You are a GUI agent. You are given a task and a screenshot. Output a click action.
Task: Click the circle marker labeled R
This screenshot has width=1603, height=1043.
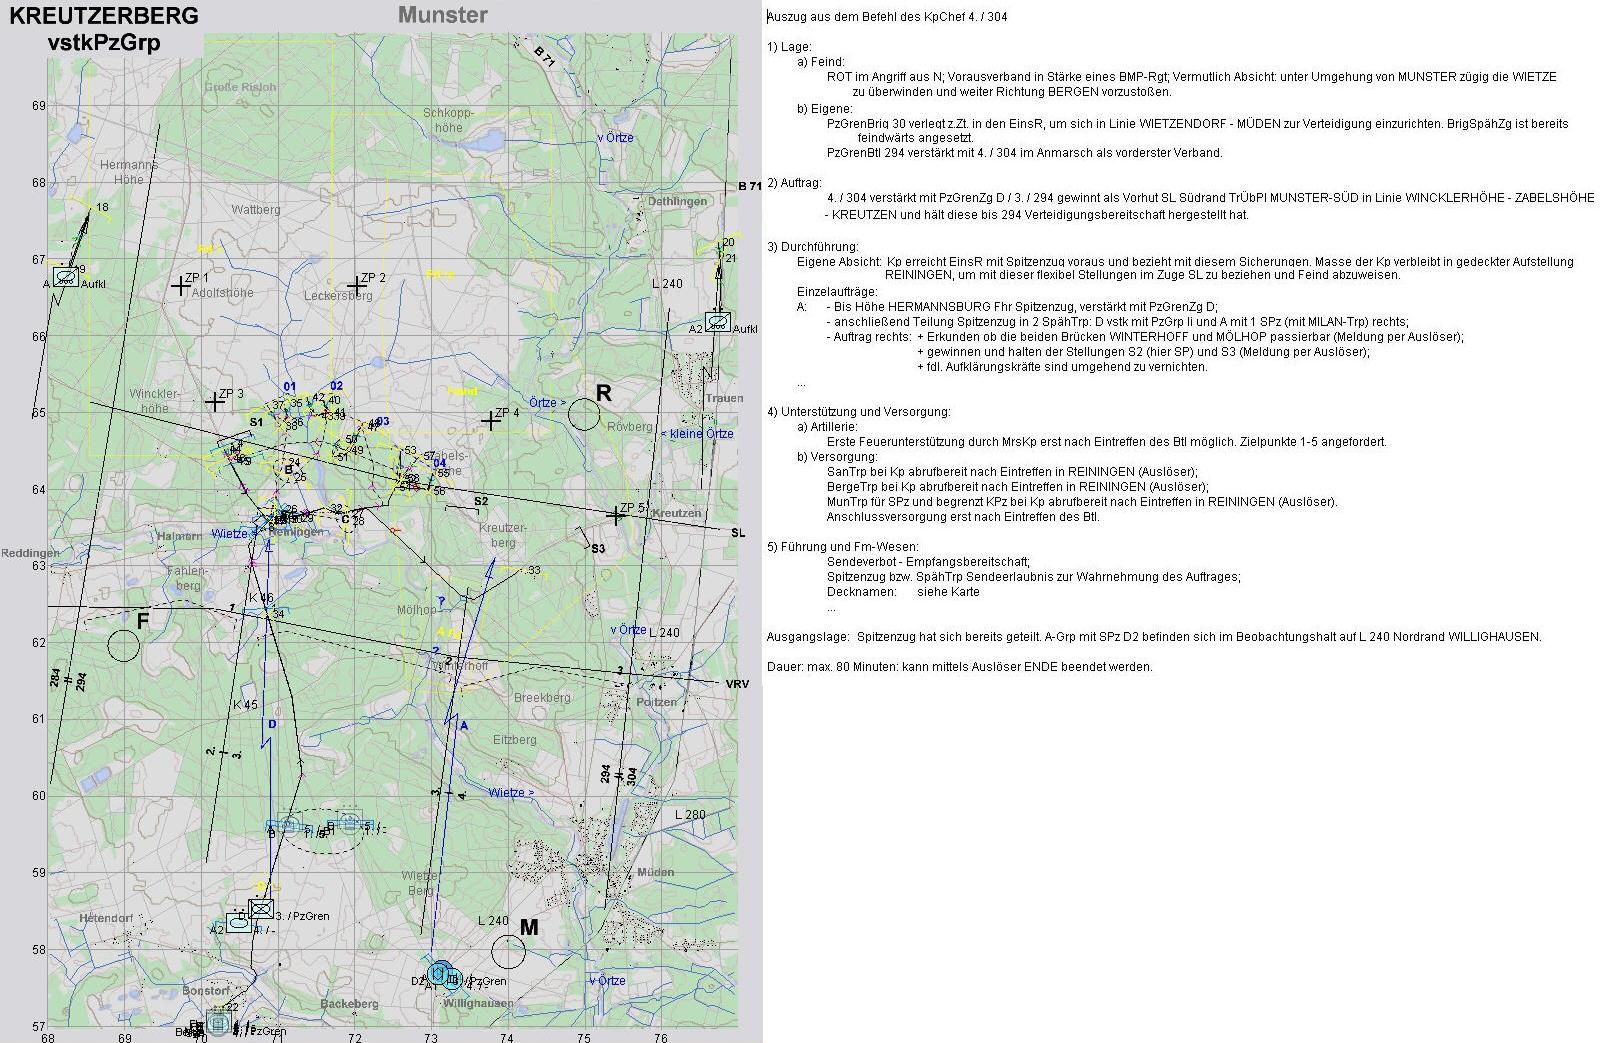pyautogui.click(x=584, y=413)
